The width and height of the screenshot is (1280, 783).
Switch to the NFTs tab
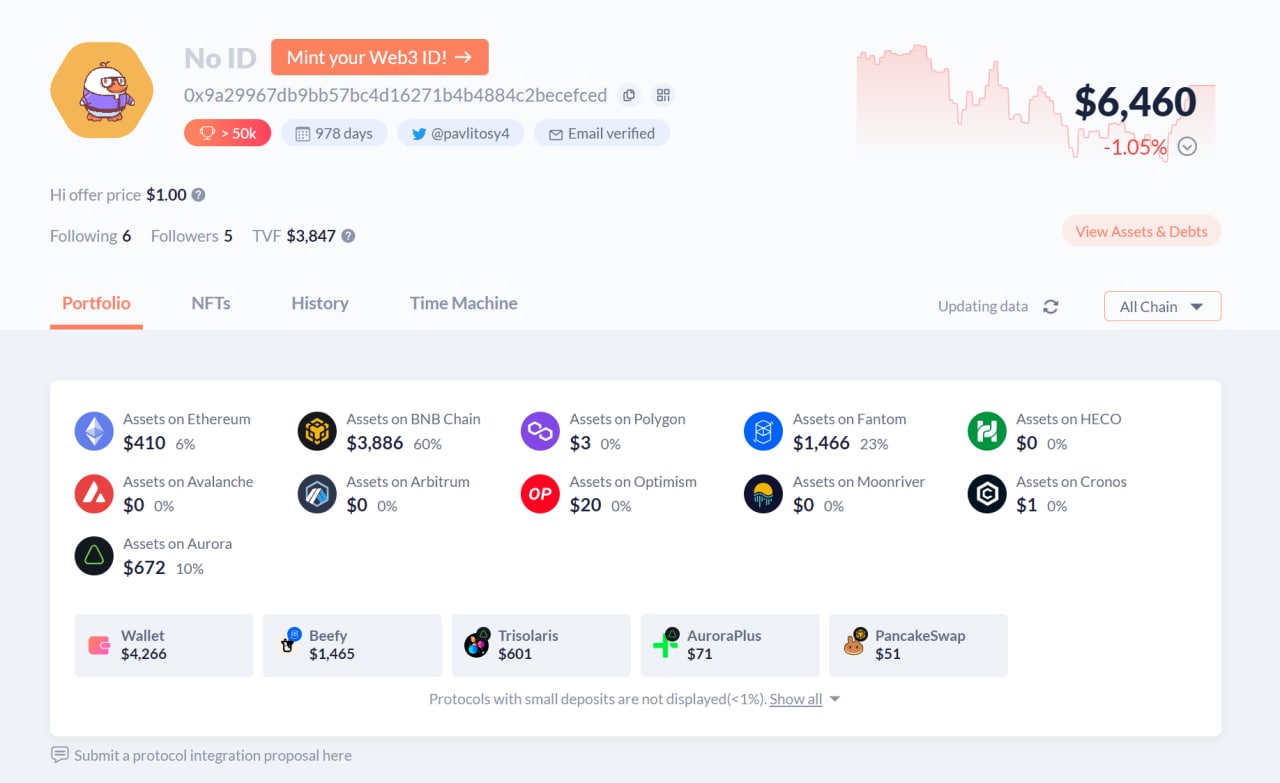pos(211,303)
